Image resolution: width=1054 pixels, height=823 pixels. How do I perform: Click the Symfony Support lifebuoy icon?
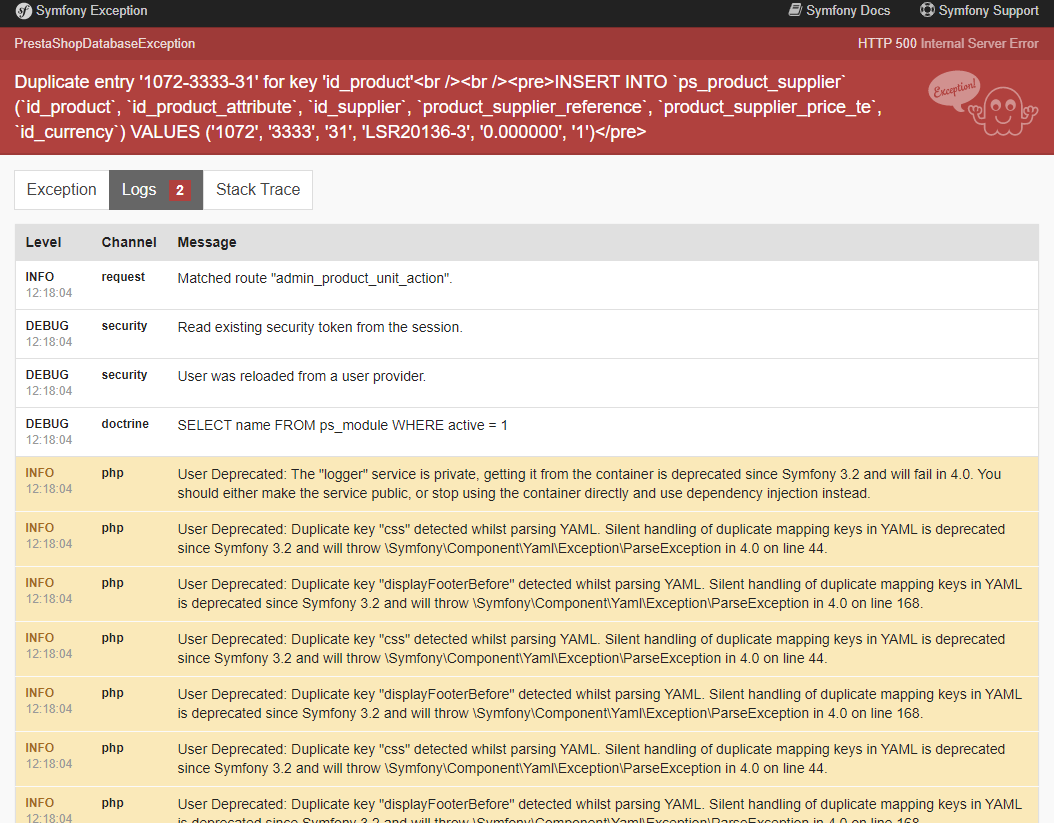click(x=927, y=10)
